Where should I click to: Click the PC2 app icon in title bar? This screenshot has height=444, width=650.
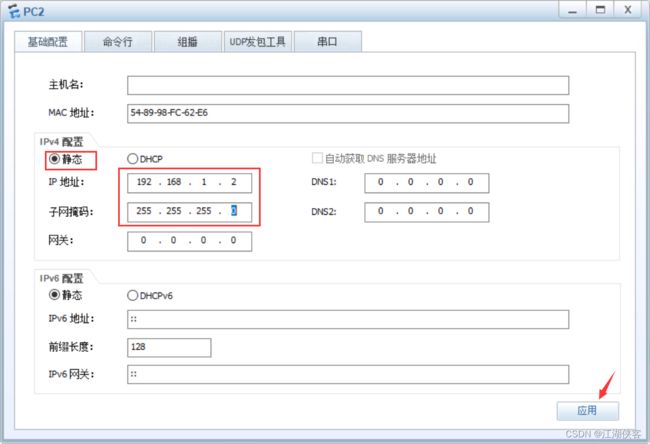point(14,11)
